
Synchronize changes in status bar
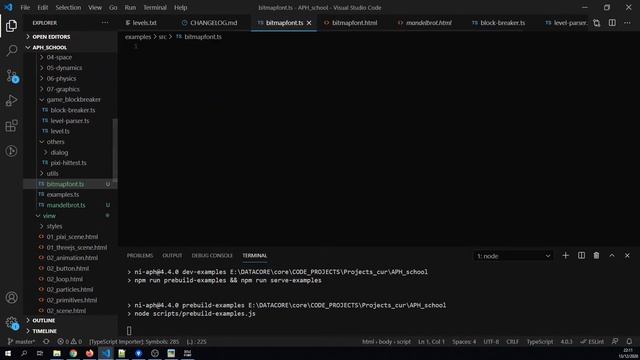point(46,342)
